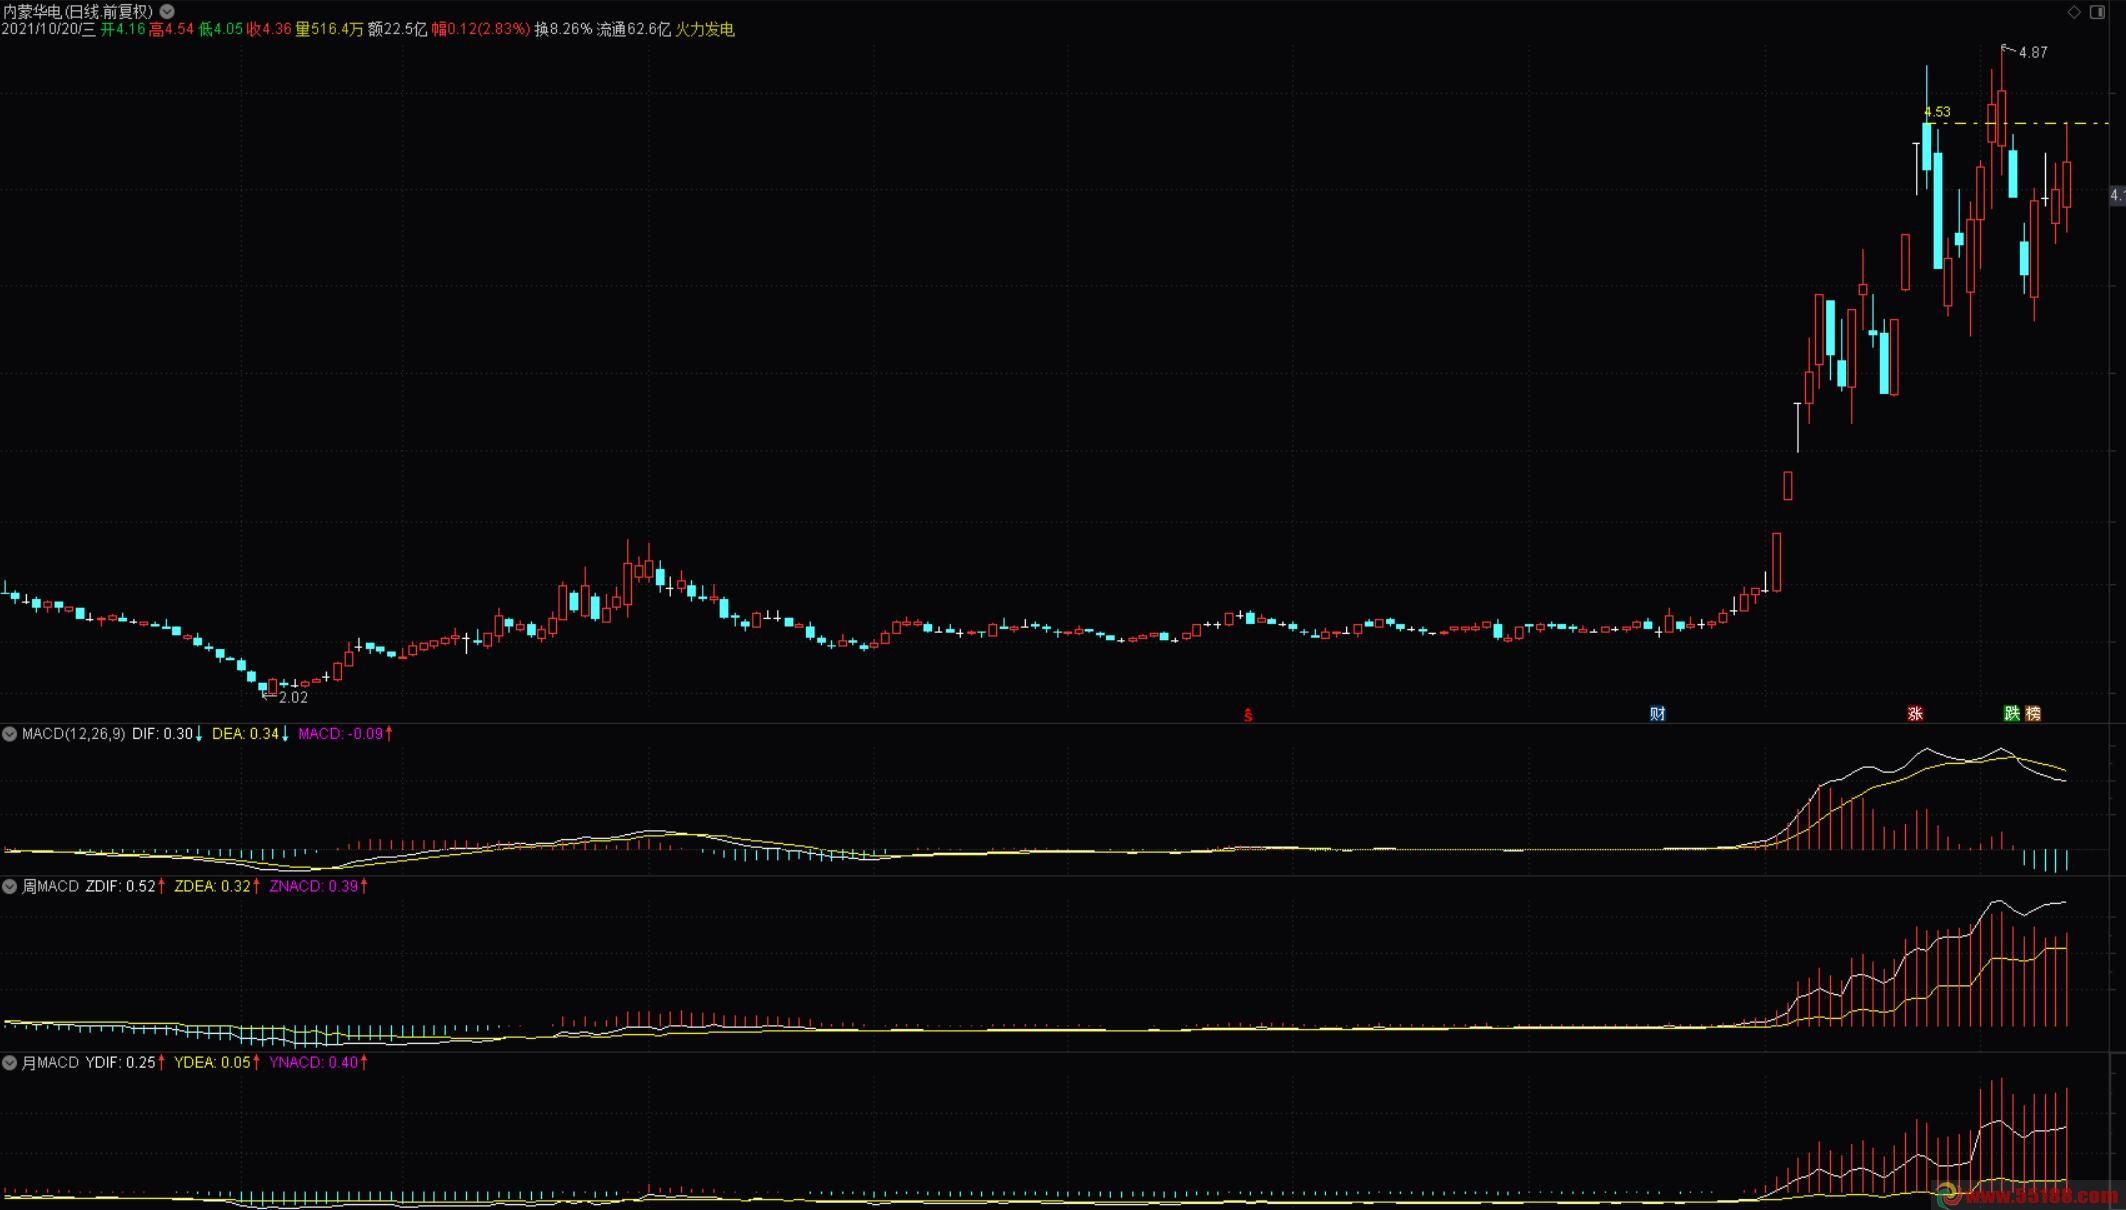Click the YDEA: 0.05 value
Image resolution: width=2126 pixels, height=1210 pixels.
(x=212, y=1062)
